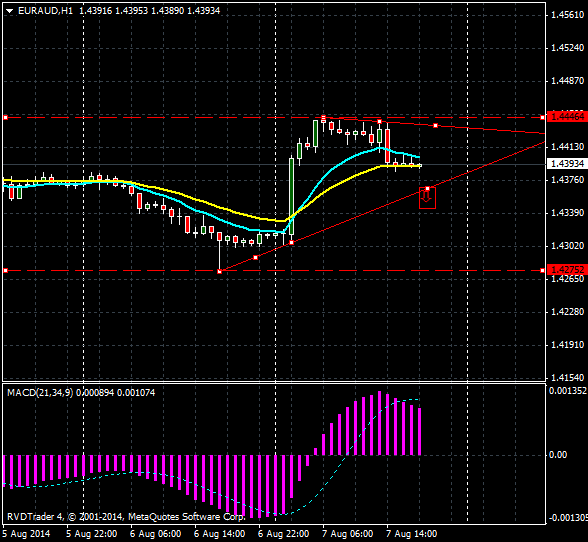Select the rising trendline's starting anchor at the low wick
The height and width of the screenshot is (542, 588).
coord(220,271)
